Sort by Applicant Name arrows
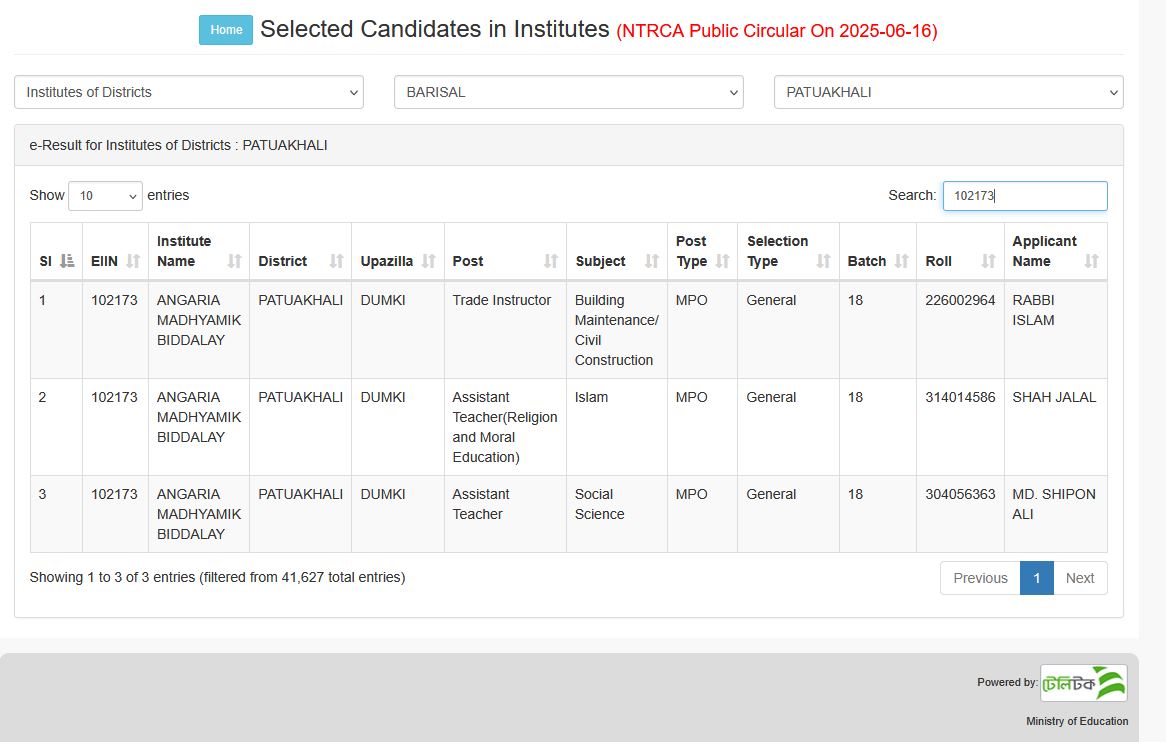The height and width of the screenshot is (742, 1166). (x=1091, y=261)
